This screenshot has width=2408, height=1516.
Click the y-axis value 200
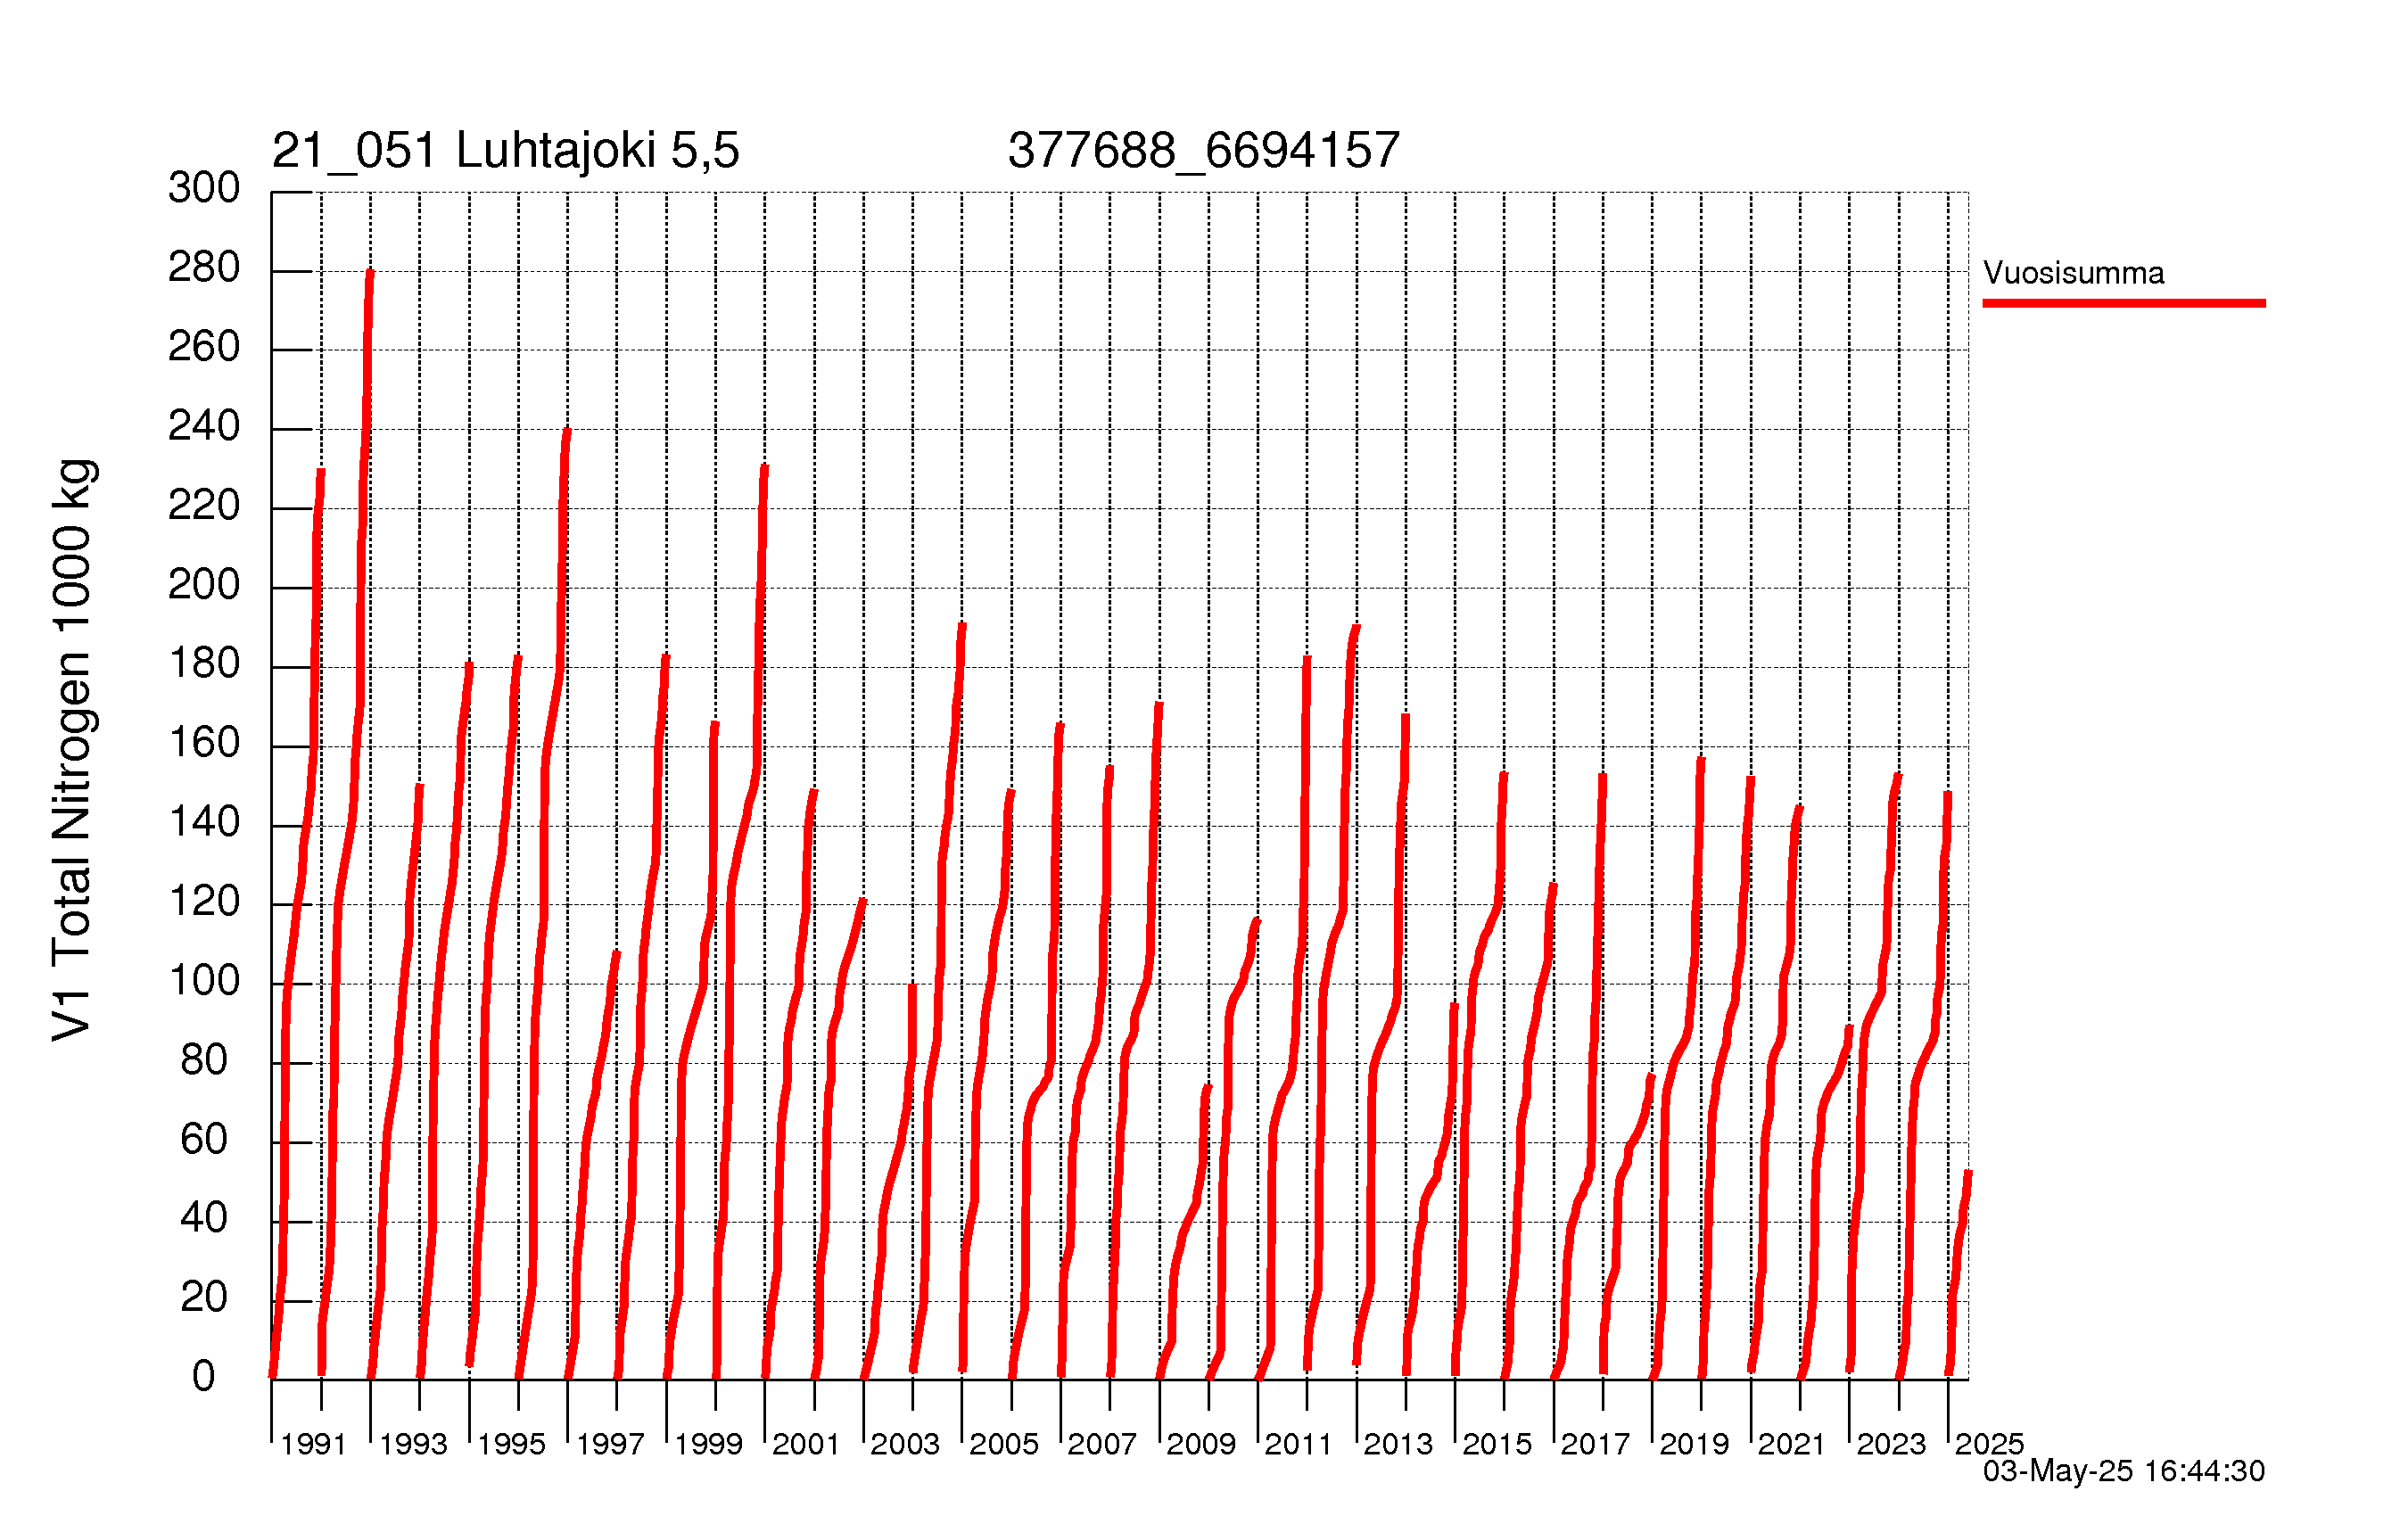pos(204,585)
